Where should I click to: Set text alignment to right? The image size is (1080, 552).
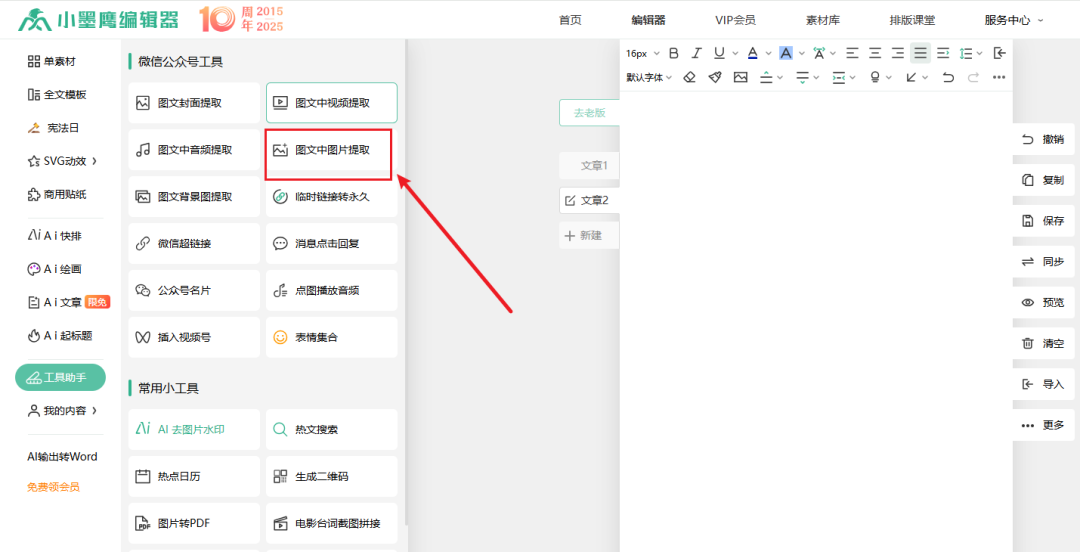click(x=897, y=53)
